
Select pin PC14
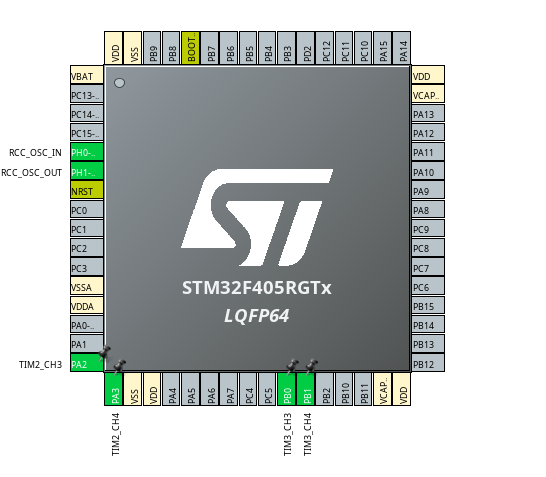tap(87, 114)
